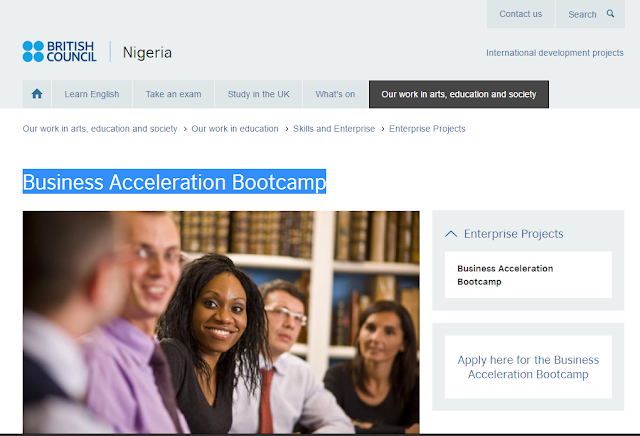640x436 pixels.
Task: Select Our work in arts, education and society tab
Action: (x=459, y=94)
